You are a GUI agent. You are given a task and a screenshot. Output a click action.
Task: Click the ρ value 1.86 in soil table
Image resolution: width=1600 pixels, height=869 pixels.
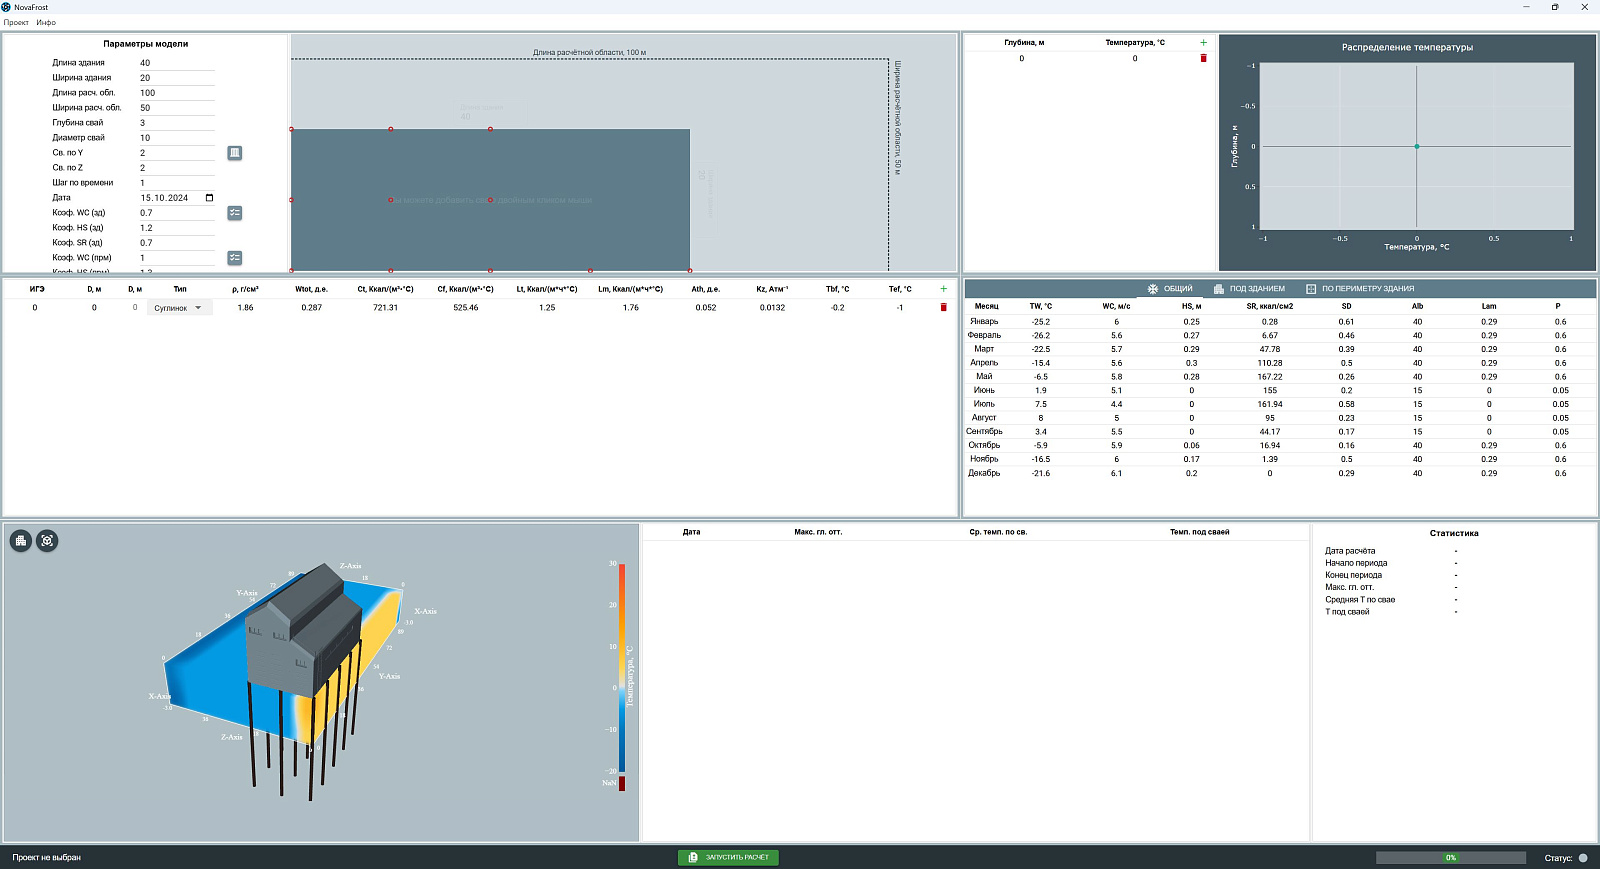pyautogui.click(x=245, y=308)
